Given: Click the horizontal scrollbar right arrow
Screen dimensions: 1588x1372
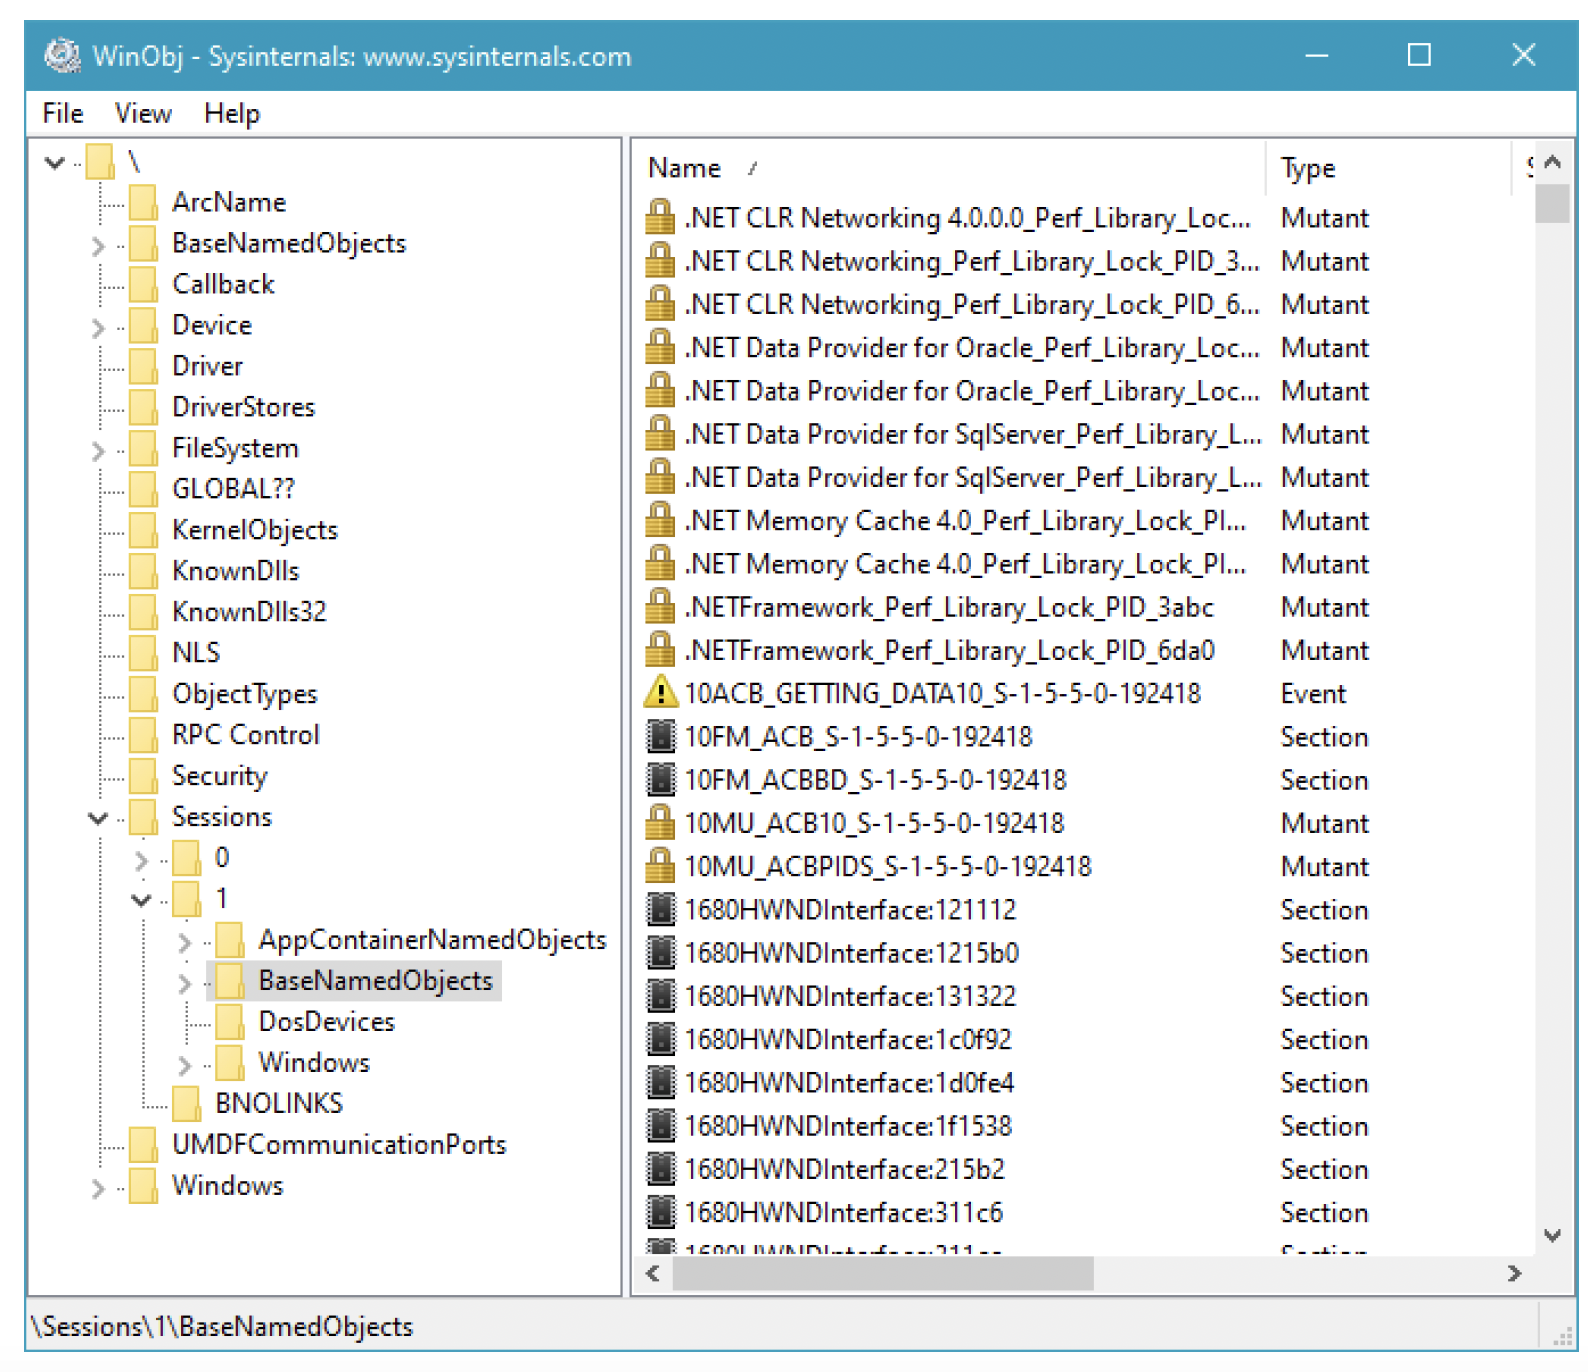Looking at the screenshot, I should [x=1514, y=1273].
